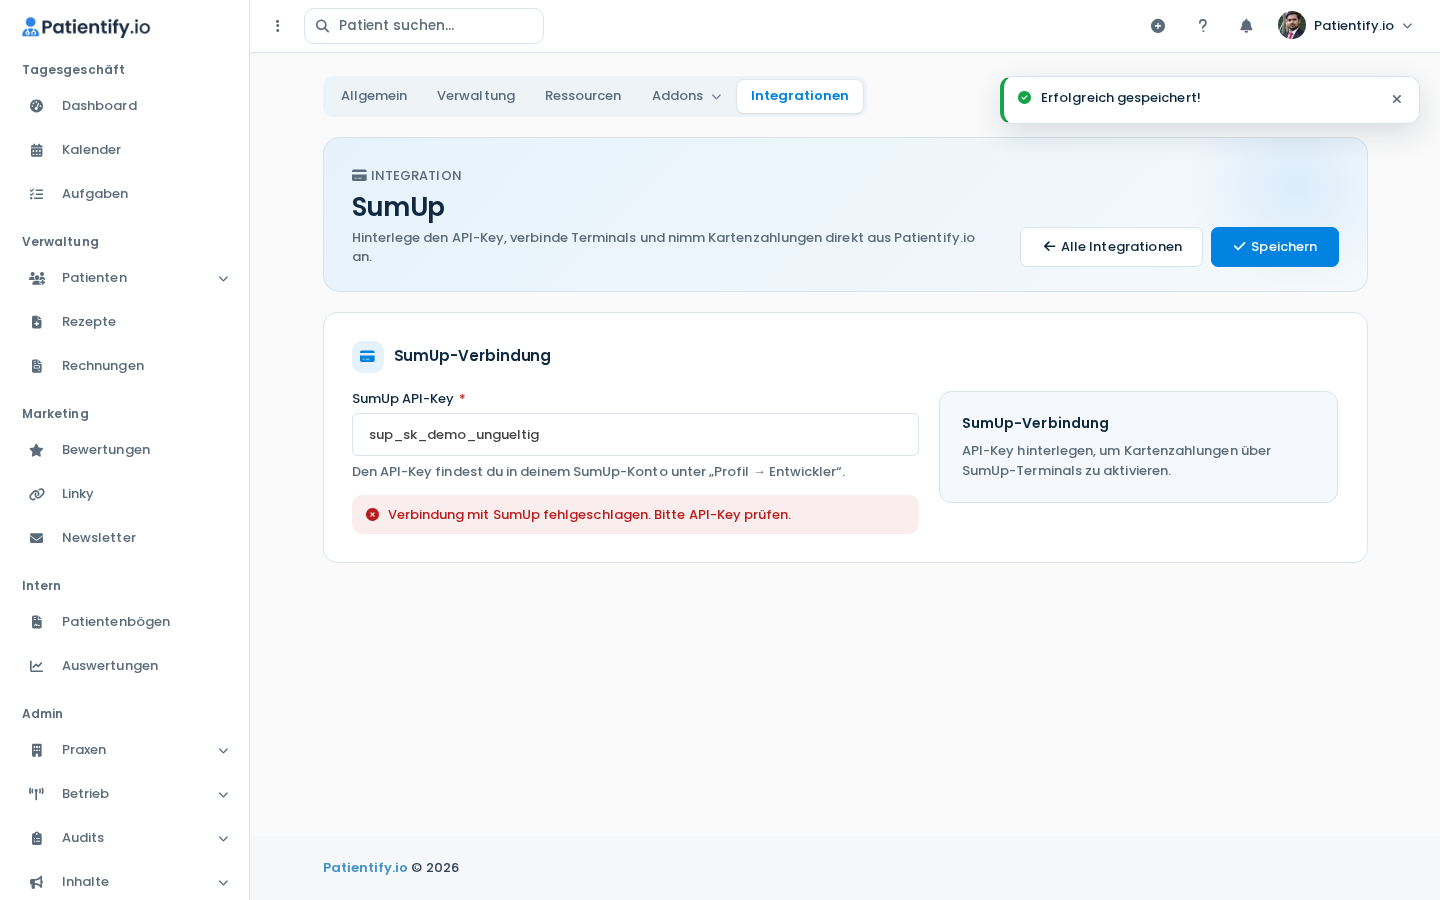Open Auswertungen in the sidebar
The image size is (1440, 900).
(125, 666)
